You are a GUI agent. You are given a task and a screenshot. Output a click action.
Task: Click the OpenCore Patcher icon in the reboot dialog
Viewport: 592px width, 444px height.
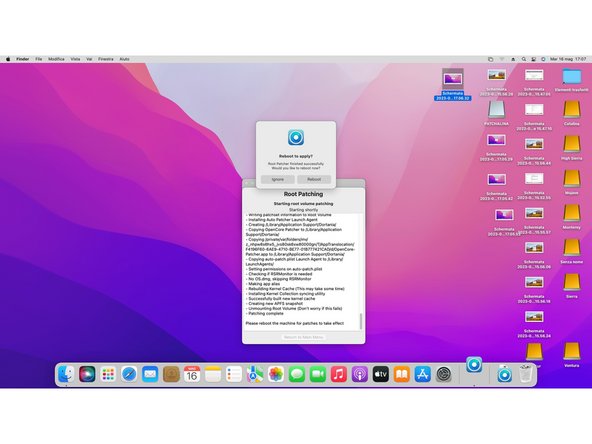(296, 137)
